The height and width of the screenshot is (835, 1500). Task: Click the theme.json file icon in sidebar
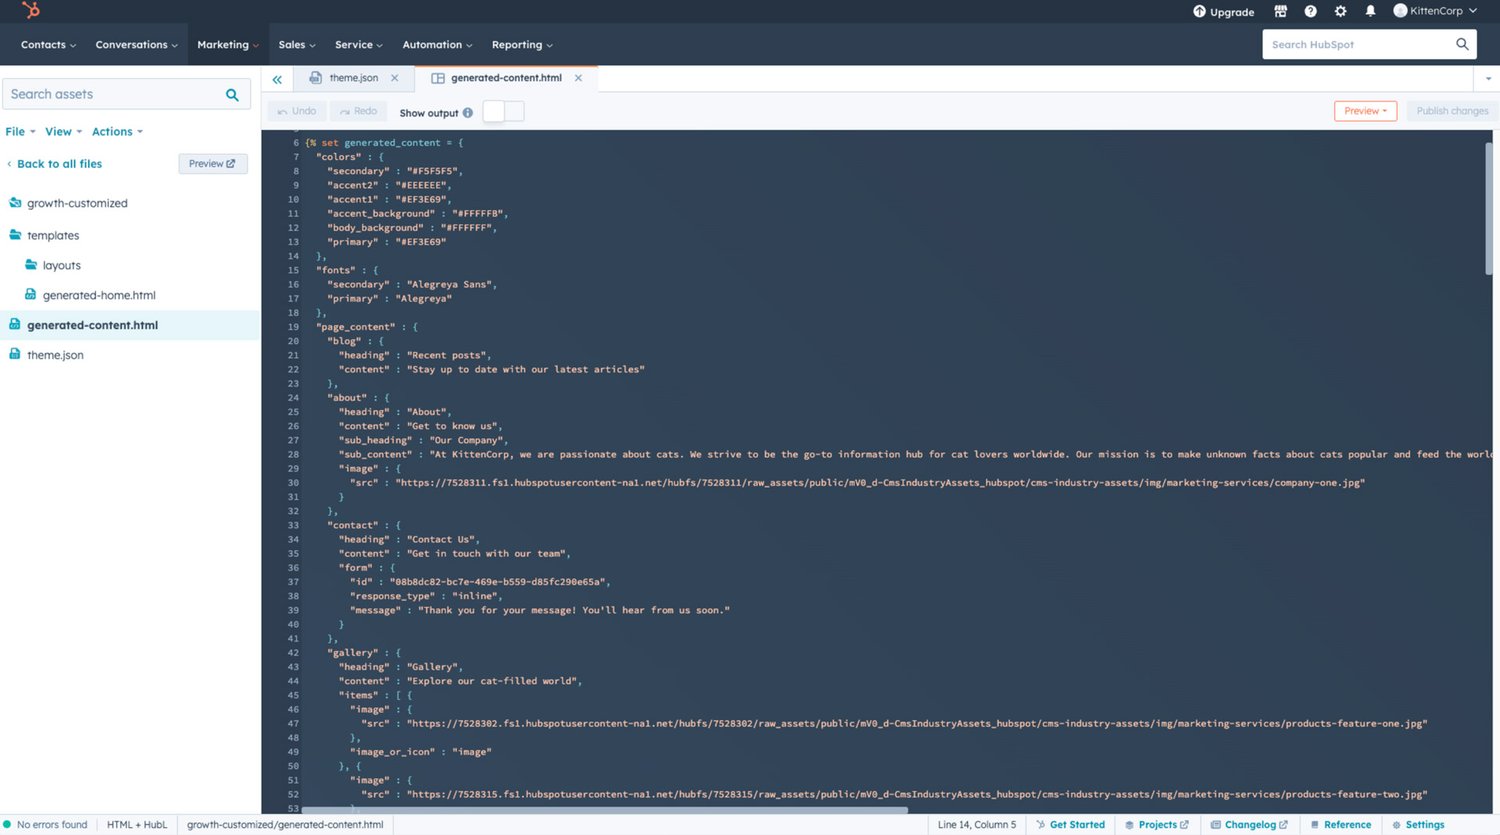(x=15, y=354)
